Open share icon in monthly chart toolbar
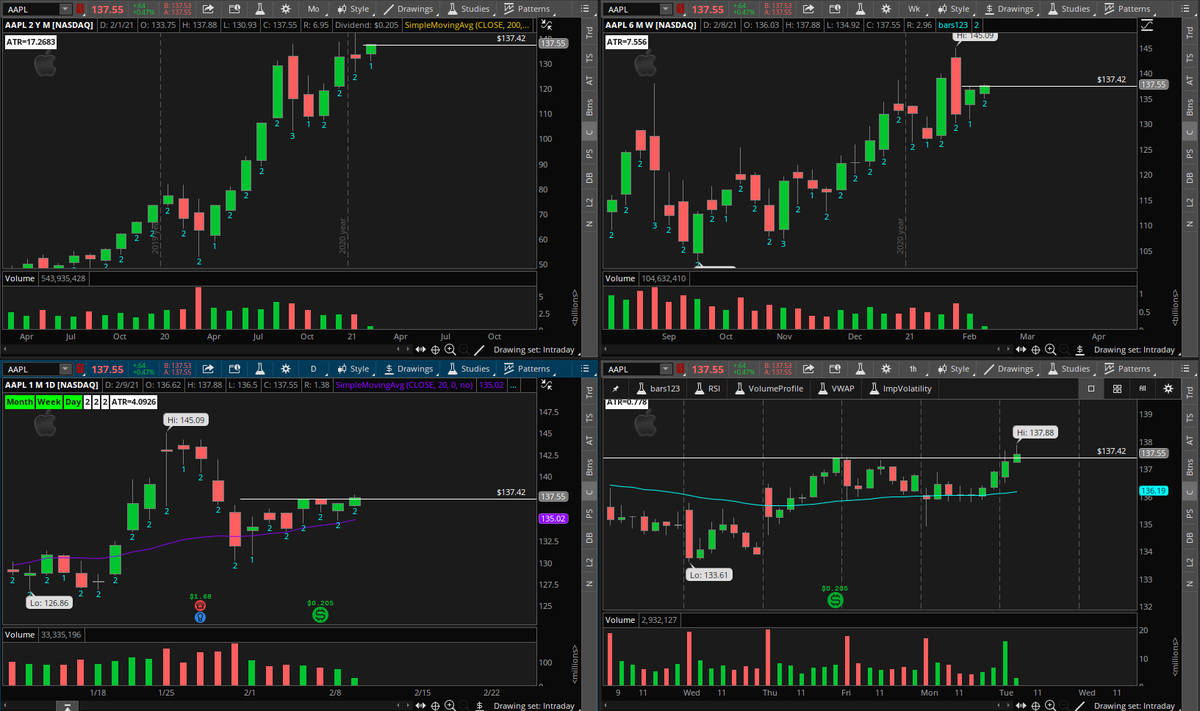This screenshot has width=1200, height=711. click(208, 9)
